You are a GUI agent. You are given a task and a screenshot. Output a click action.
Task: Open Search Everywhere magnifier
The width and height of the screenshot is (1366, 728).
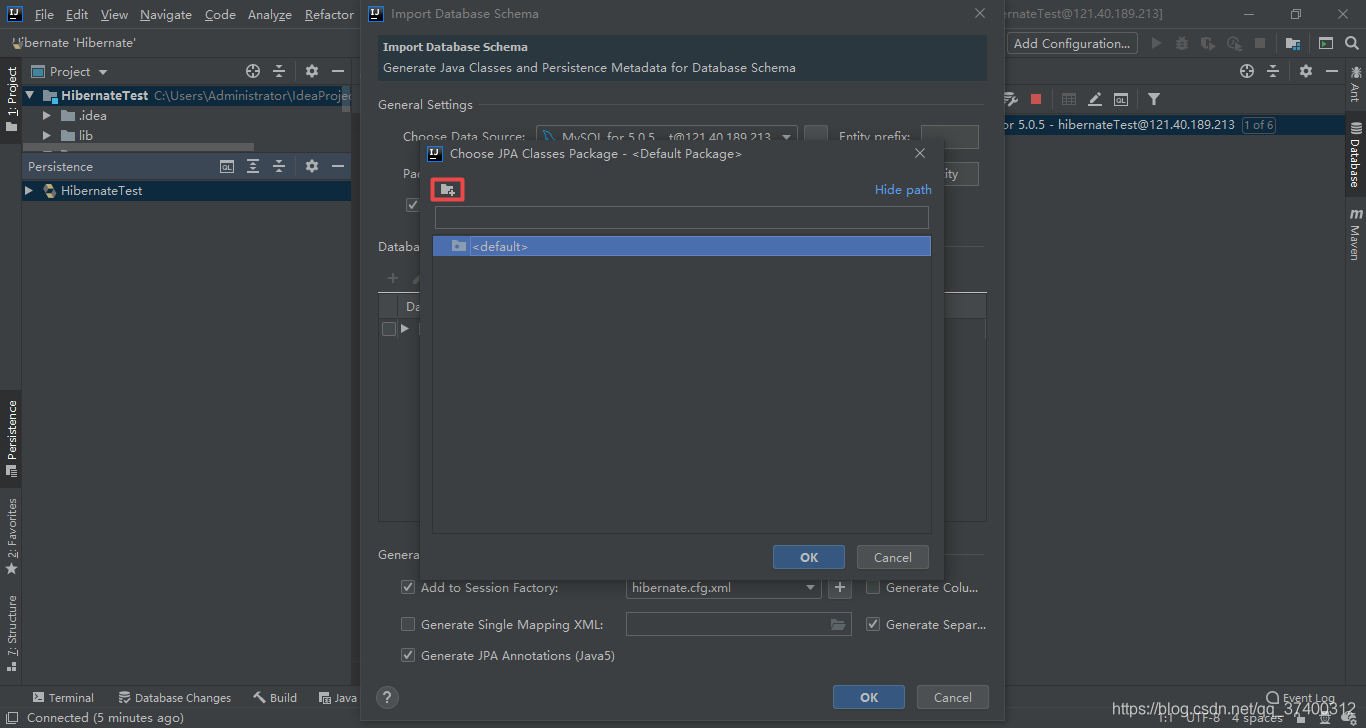point(1352,43)
